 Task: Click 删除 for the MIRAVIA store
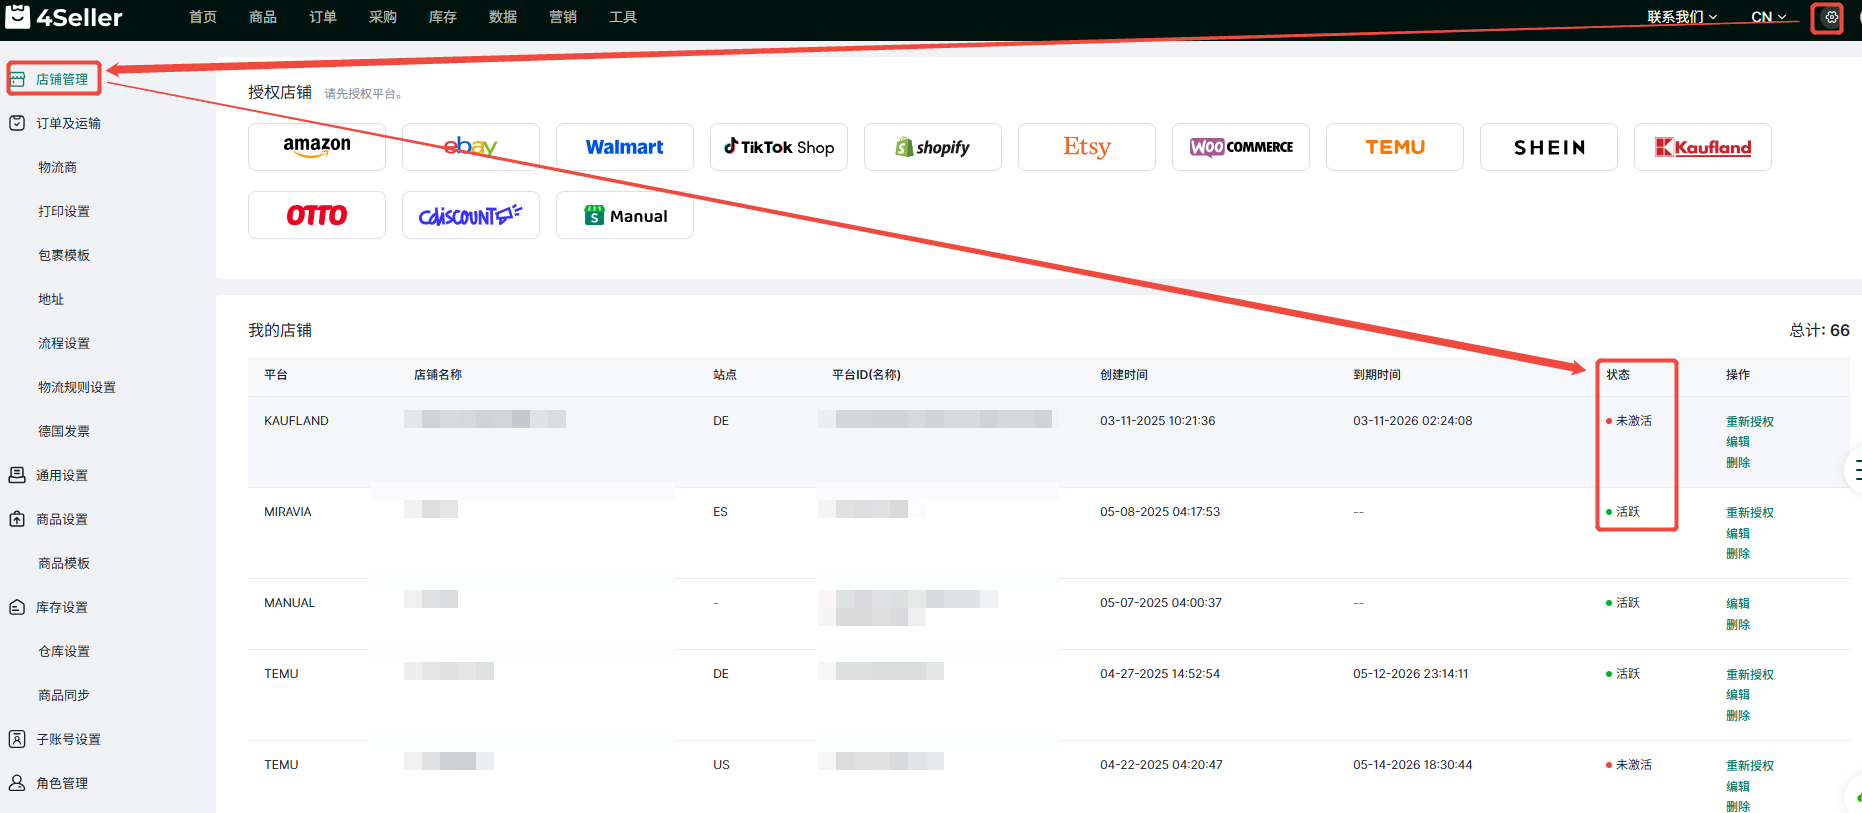1738,554
